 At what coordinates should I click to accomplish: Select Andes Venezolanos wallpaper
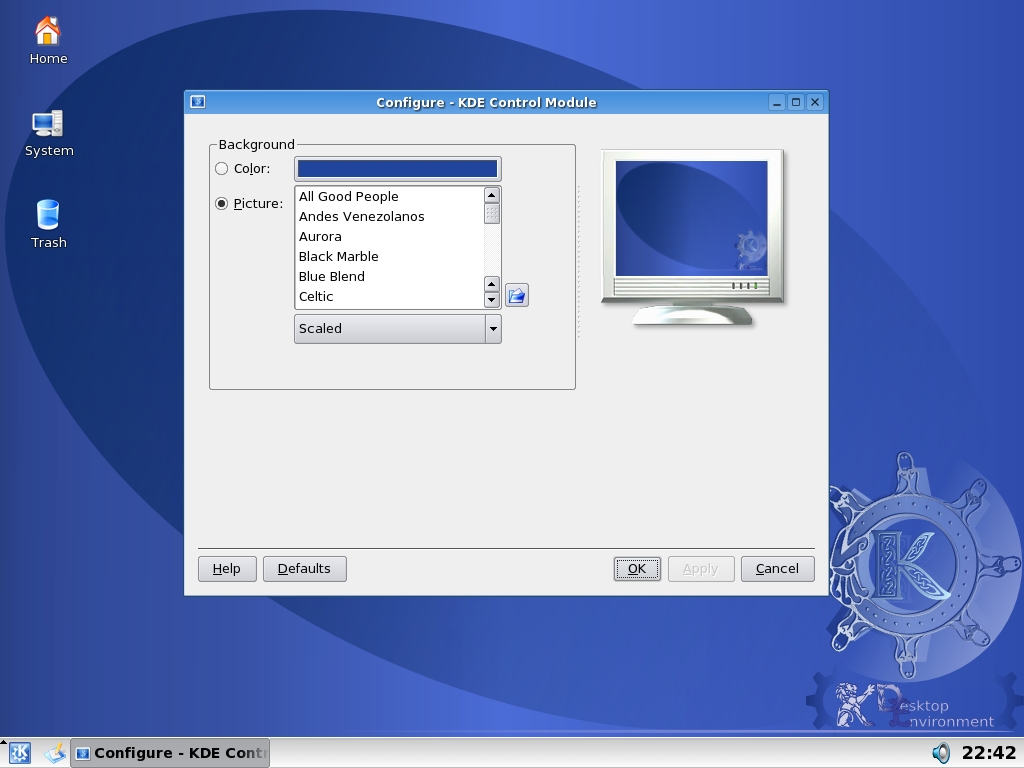(390, 217)
